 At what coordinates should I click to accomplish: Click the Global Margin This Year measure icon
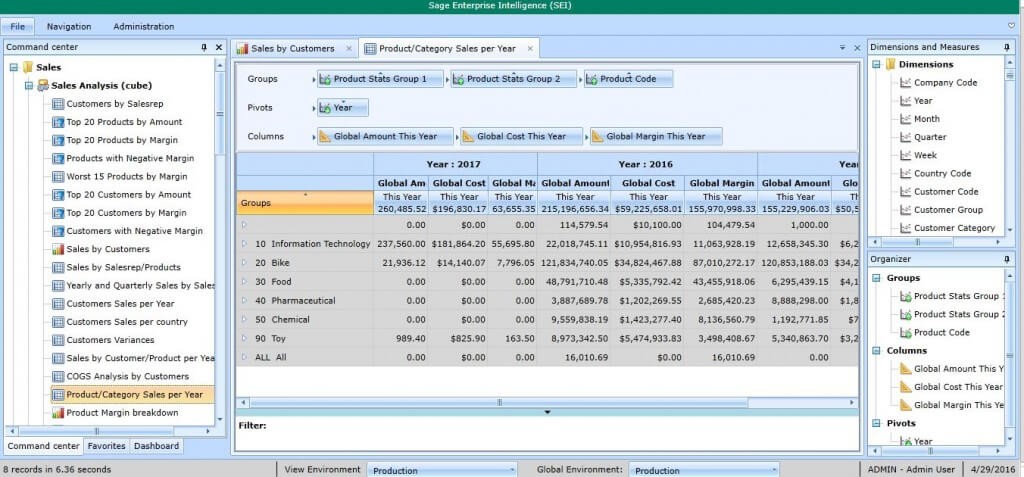[x=597, y=137]
